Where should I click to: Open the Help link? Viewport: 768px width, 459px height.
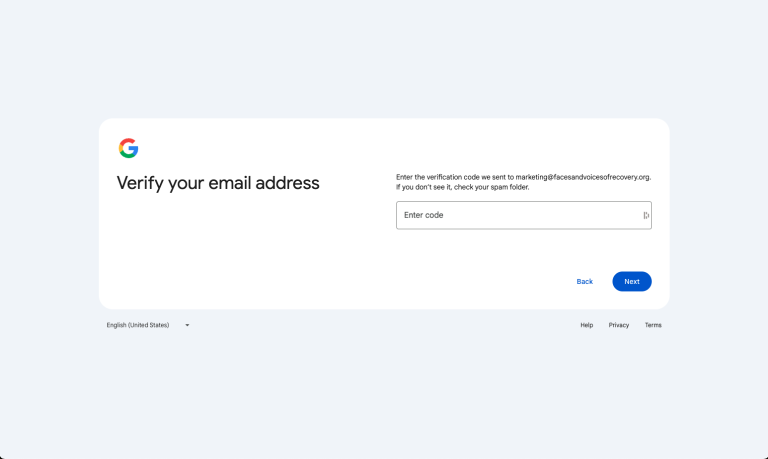tap(587, 325)
